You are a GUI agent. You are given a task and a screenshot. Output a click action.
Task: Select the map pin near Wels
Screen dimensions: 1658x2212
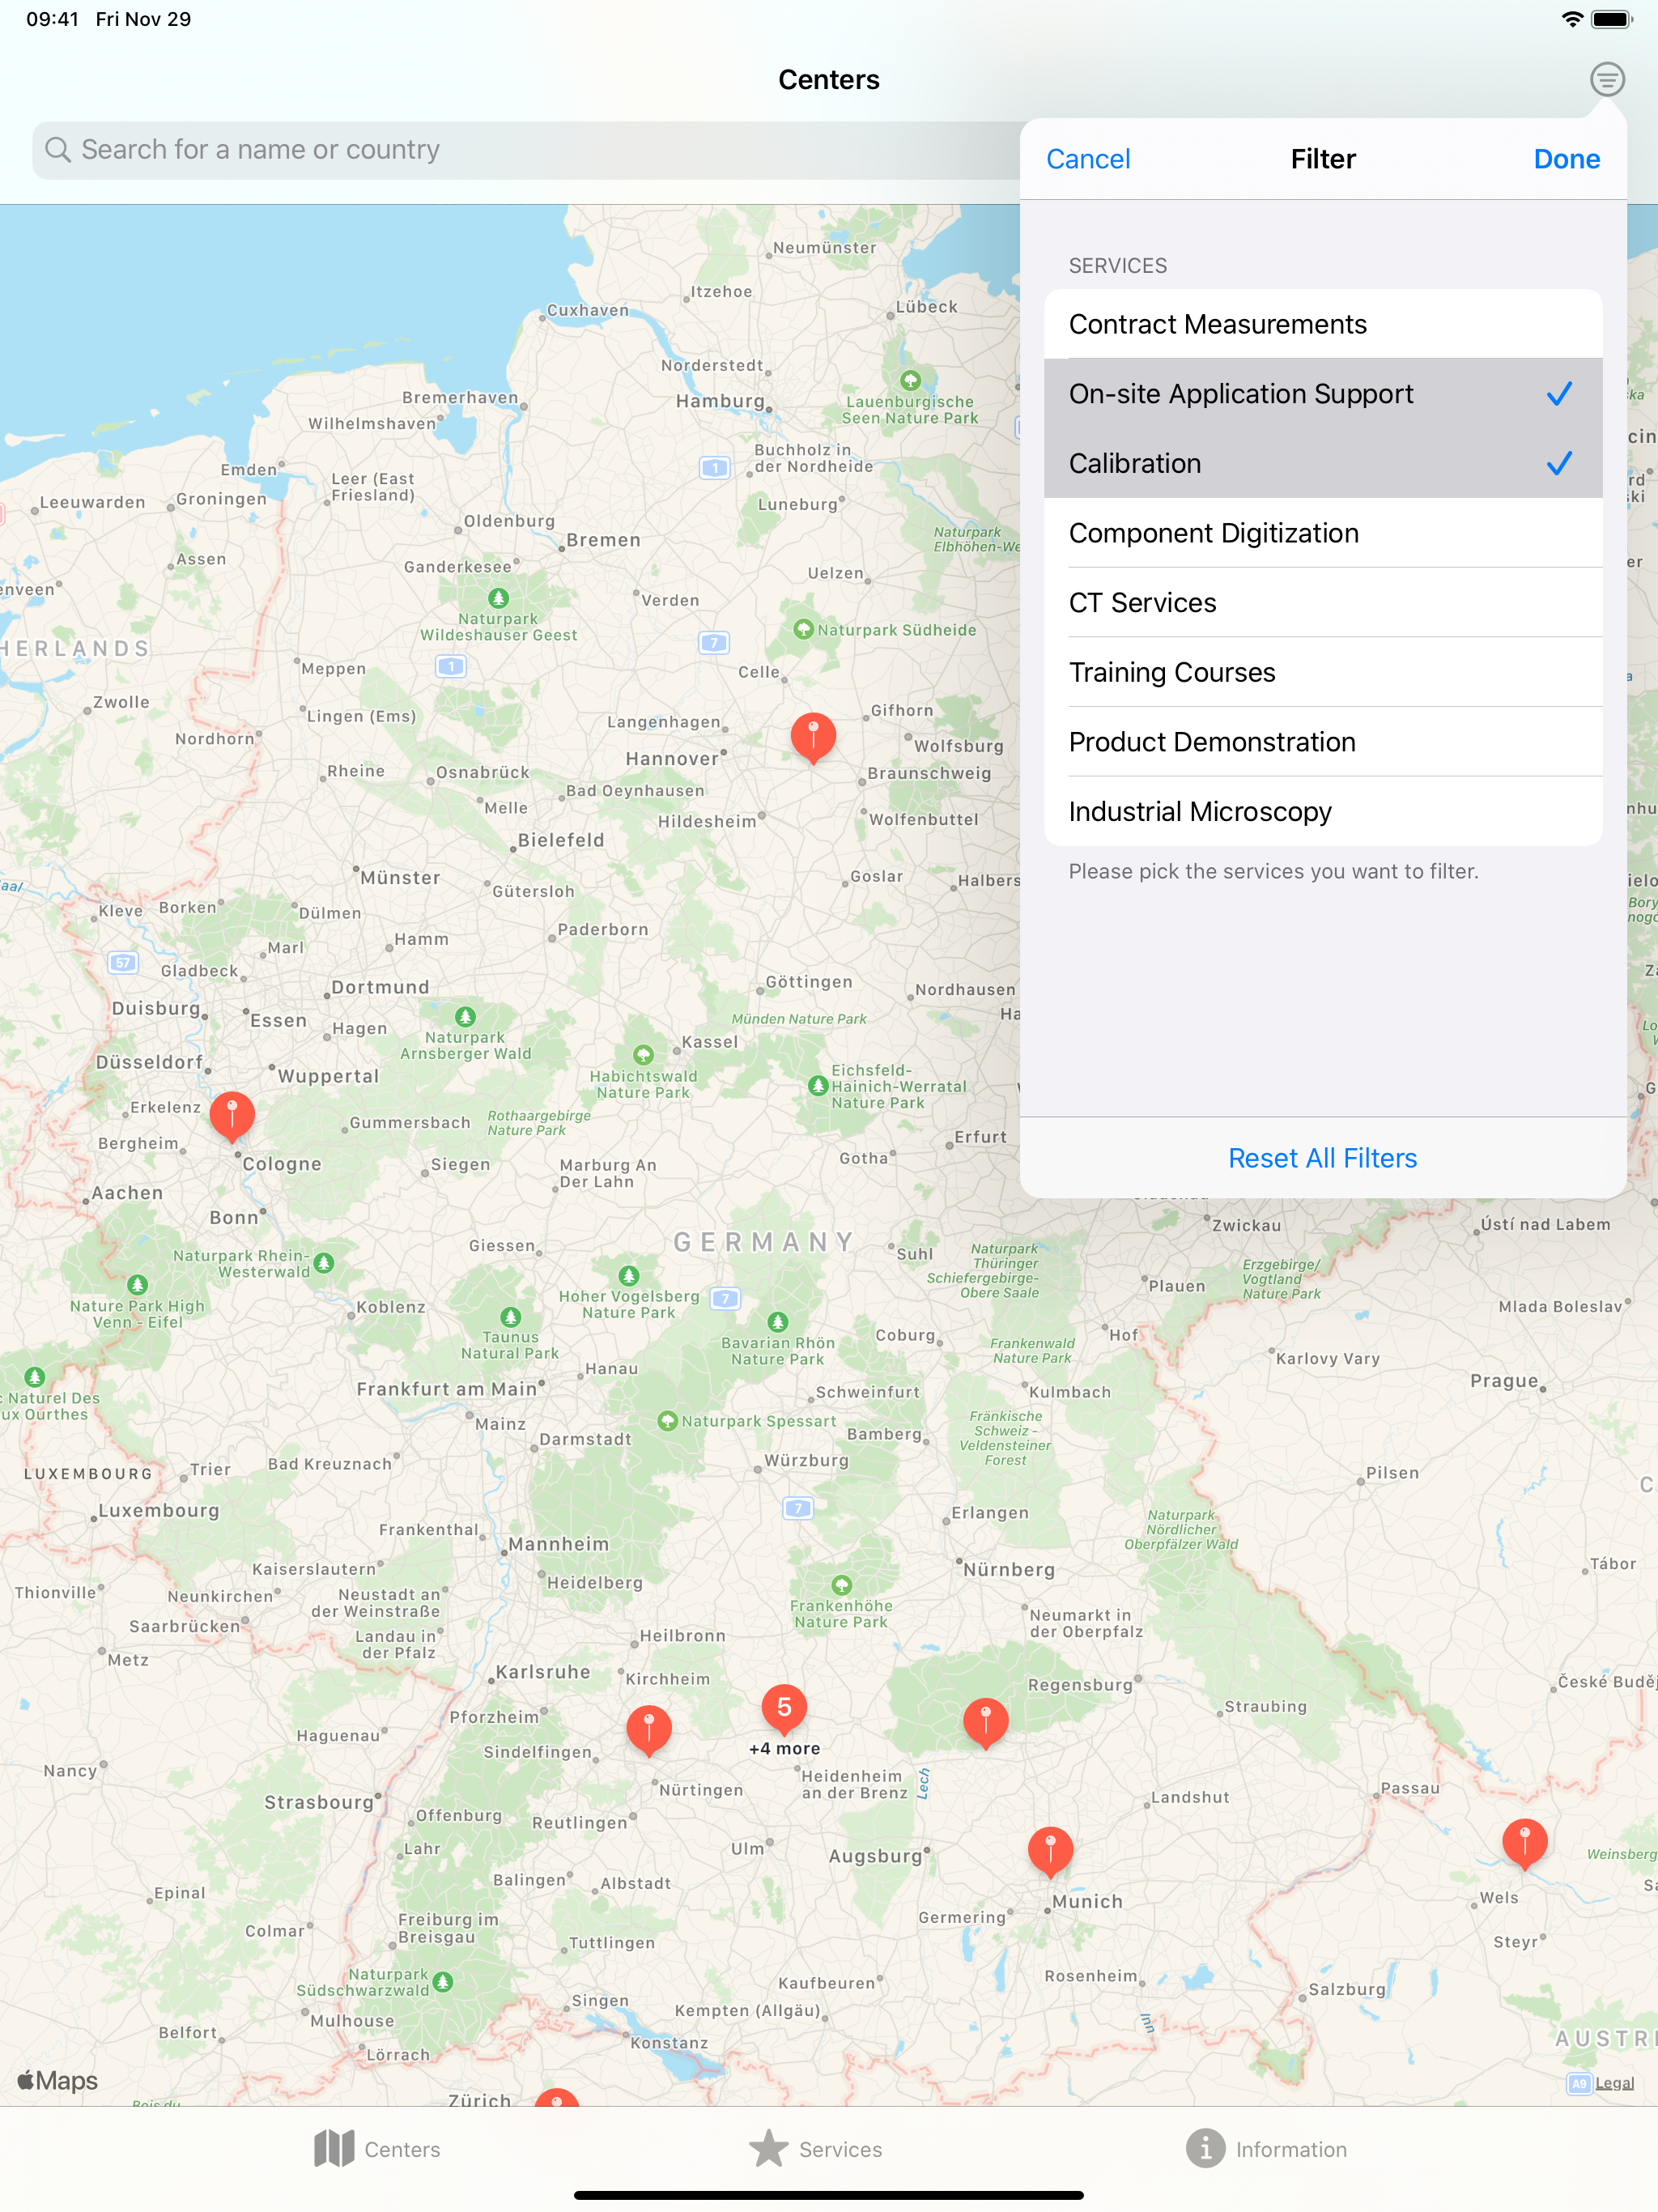(x=1525, y=1843)
